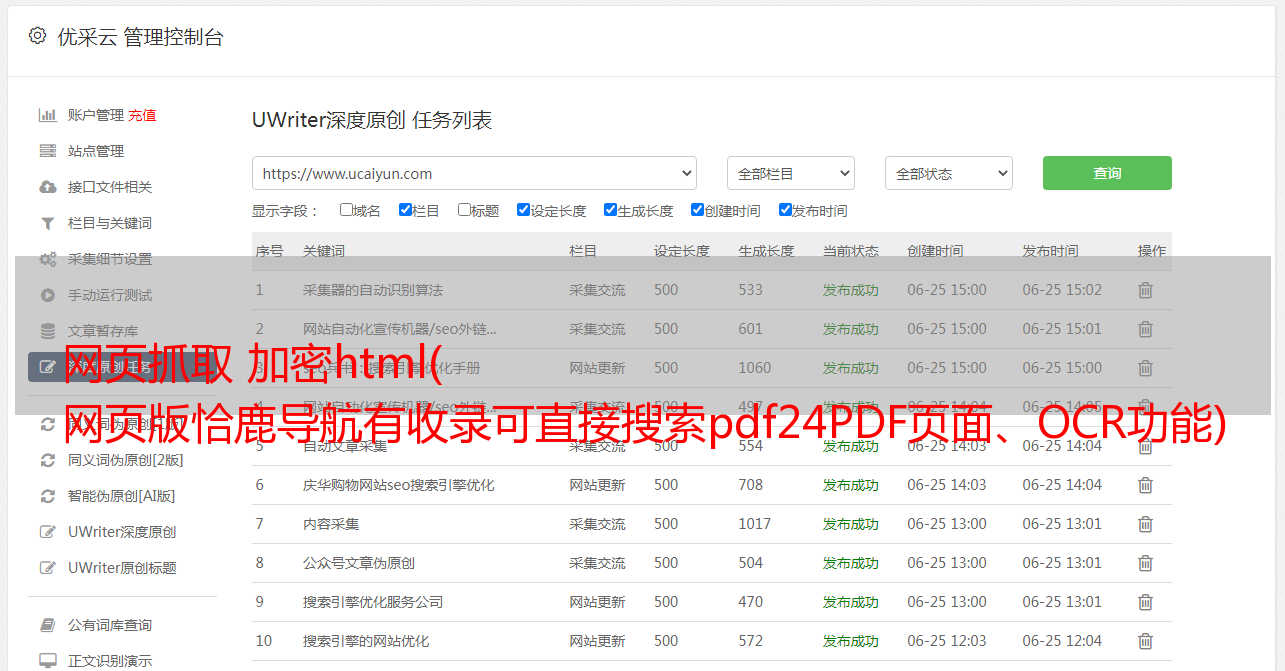This screenshot has width=1285, height=671.
Task: Open 手动运行测试 via its play icon
Action: coord(47,295)
